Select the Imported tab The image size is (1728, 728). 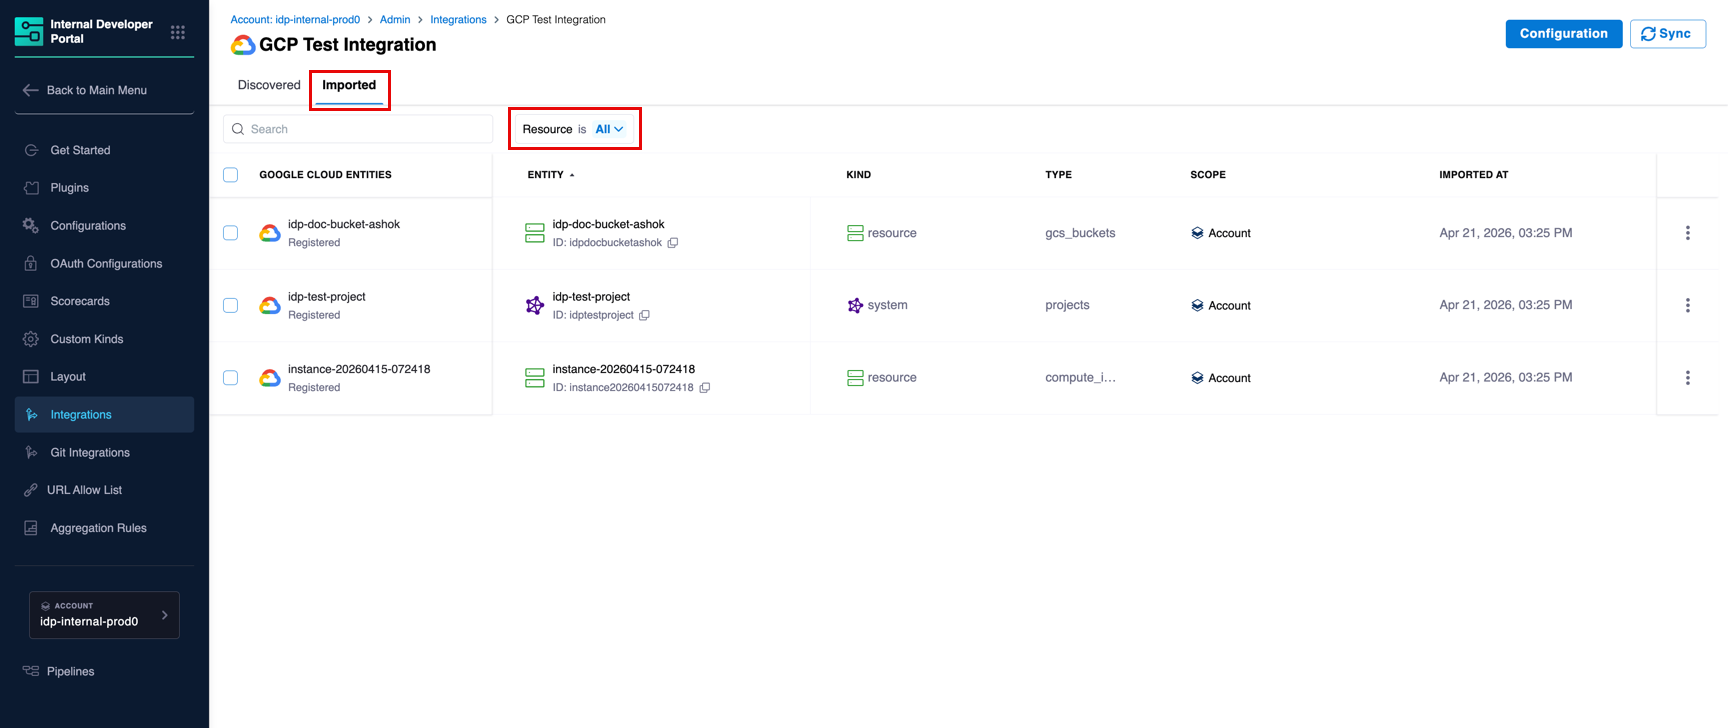click(349, 85)
